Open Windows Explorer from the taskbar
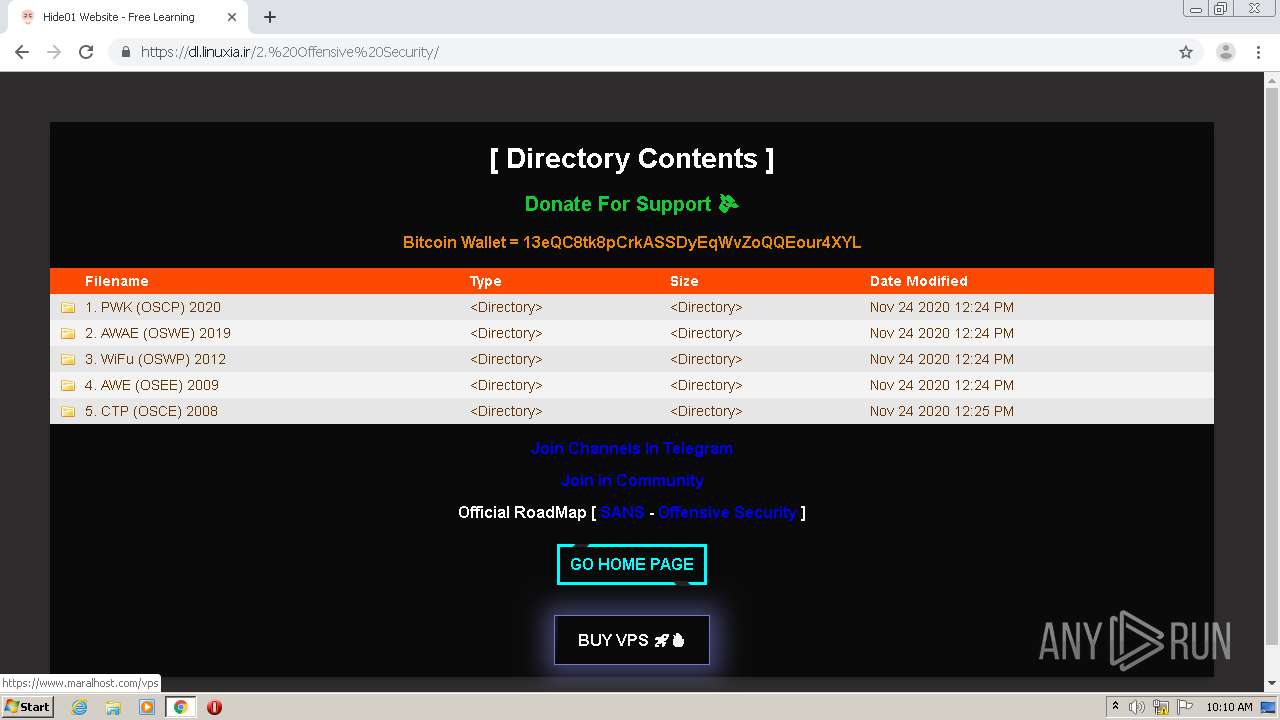This screenshot has width=1280, height=720. tap(113, 707)
